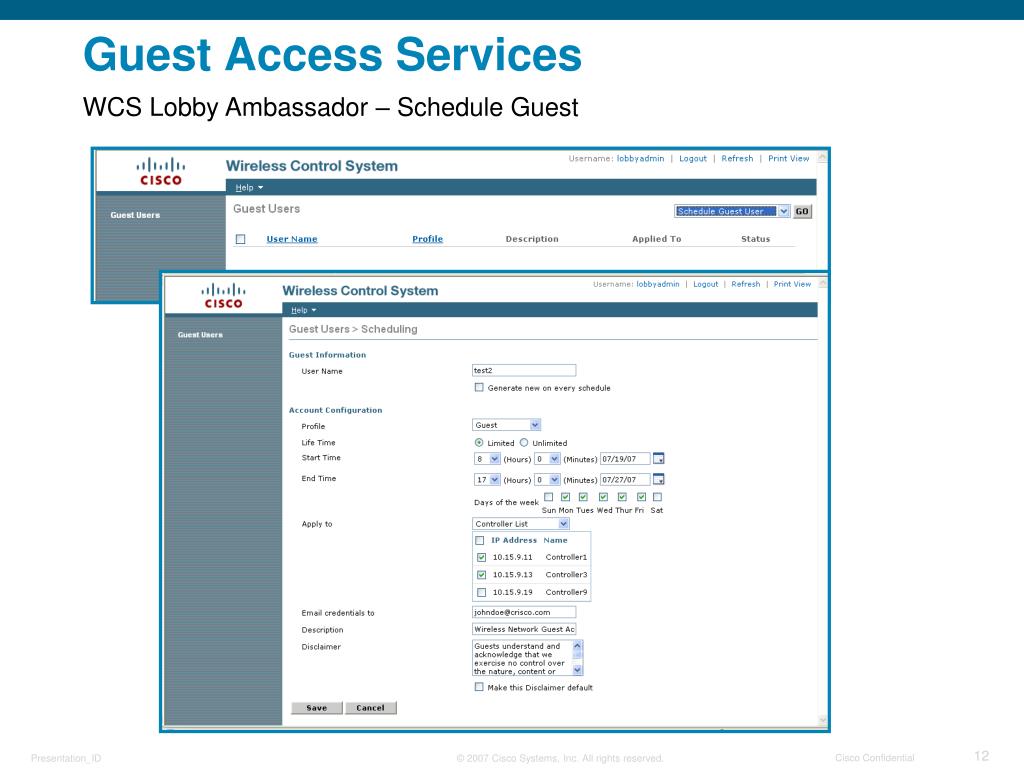
Task: Open the End Time calendar picker icon
Action: point(658,479)
